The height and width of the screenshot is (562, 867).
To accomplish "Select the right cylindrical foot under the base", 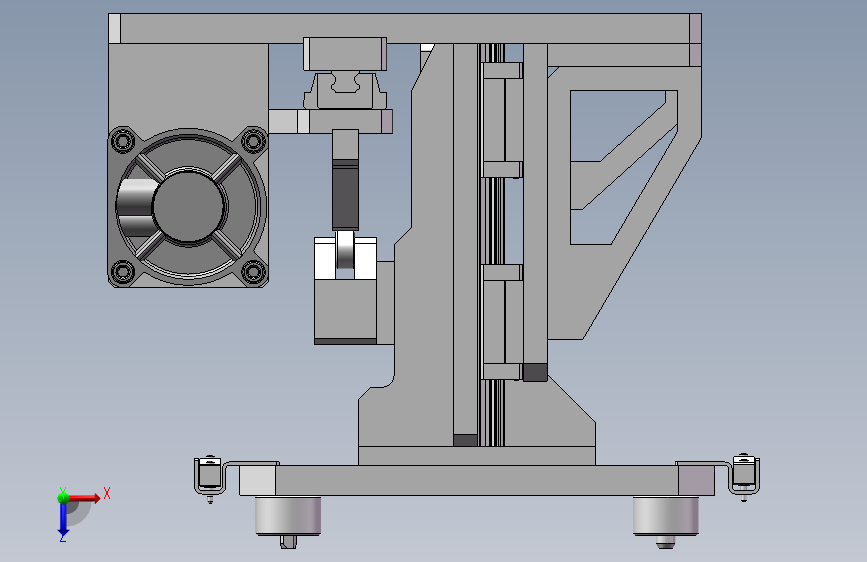I will 666,516.
